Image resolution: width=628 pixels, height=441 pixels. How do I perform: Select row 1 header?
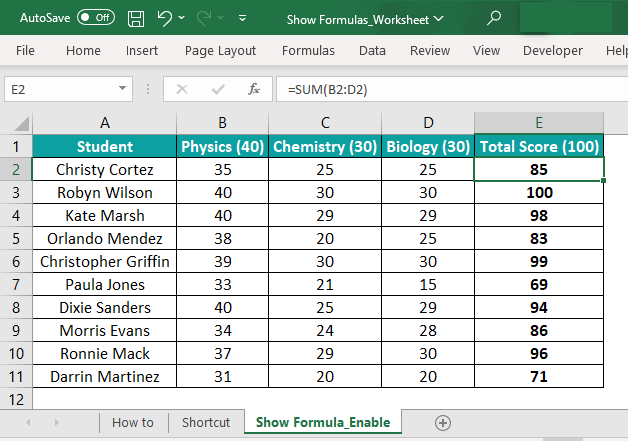[x=16, y=146]
